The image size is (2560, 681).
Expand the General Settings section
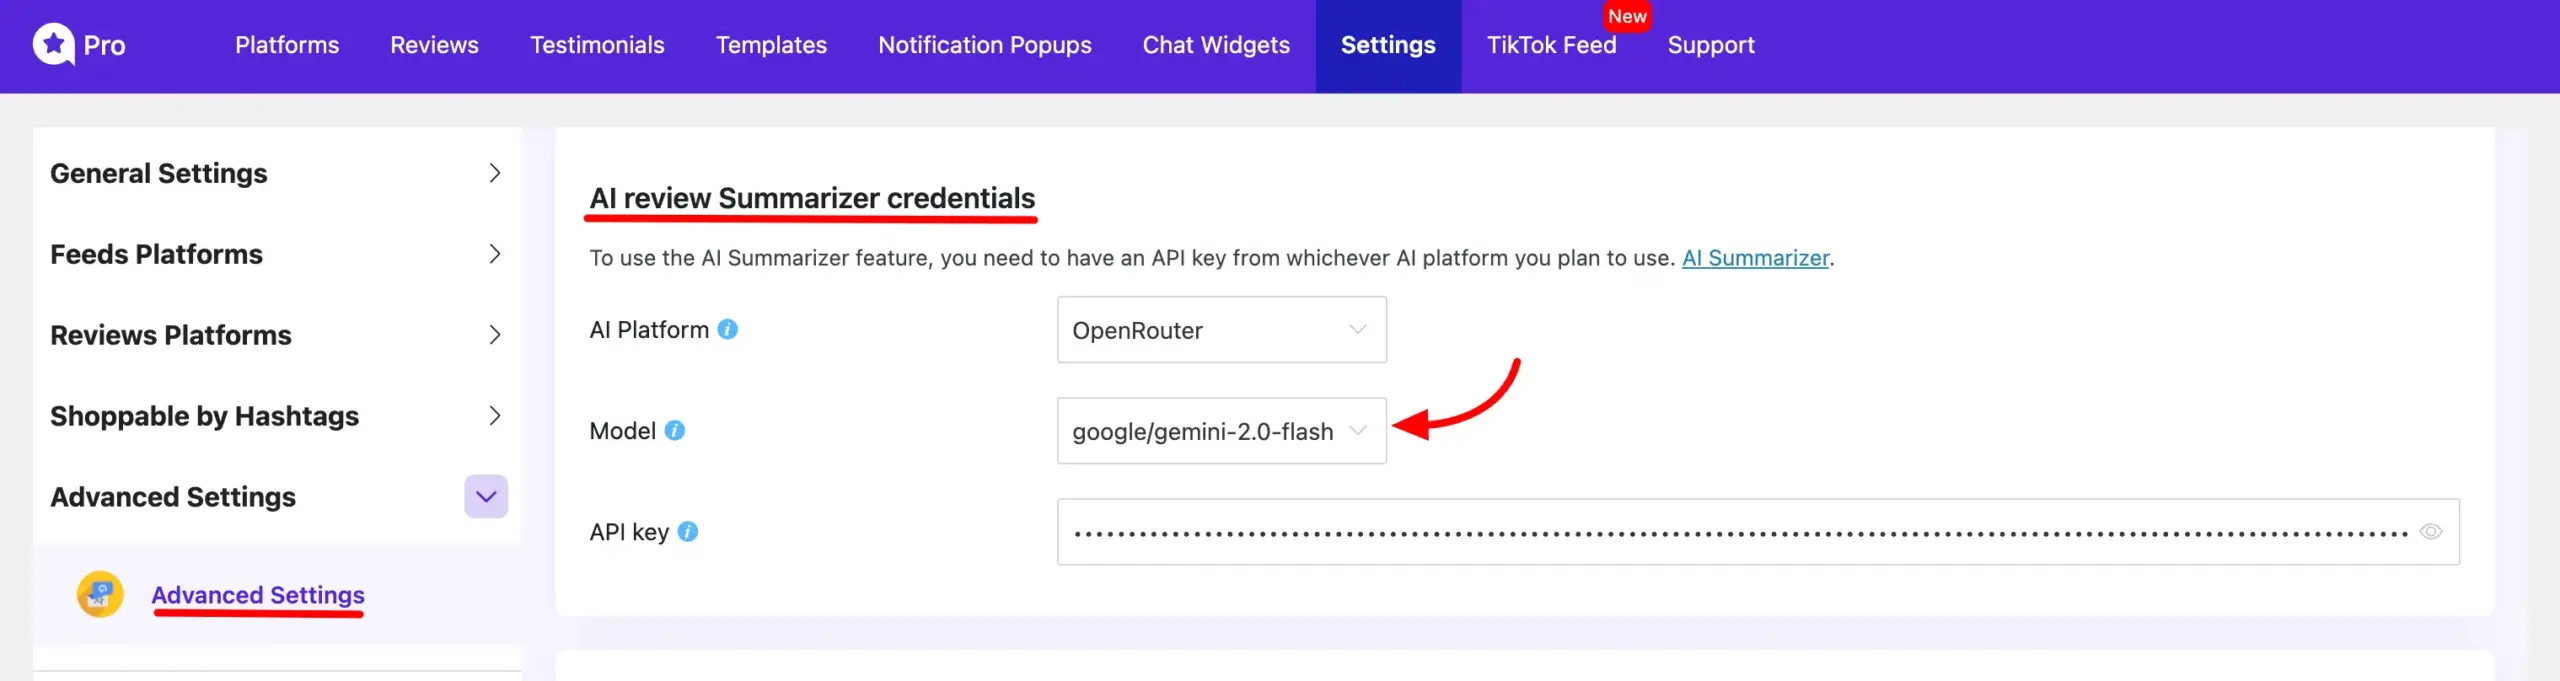click(494, 173)
